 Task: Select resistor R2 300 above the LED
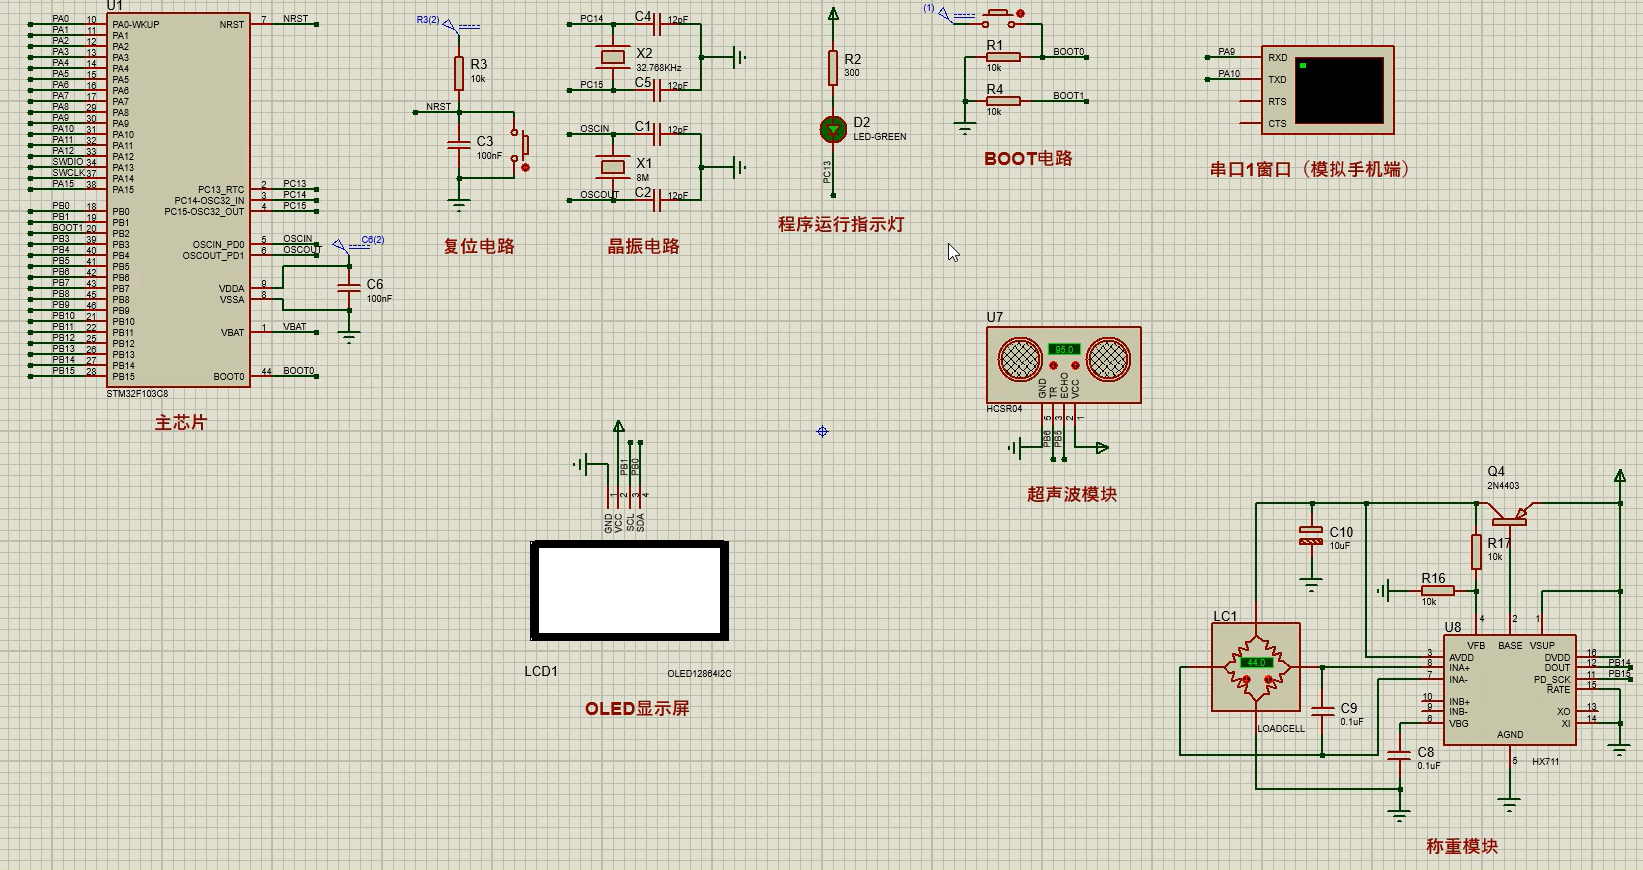pos(833,68)
